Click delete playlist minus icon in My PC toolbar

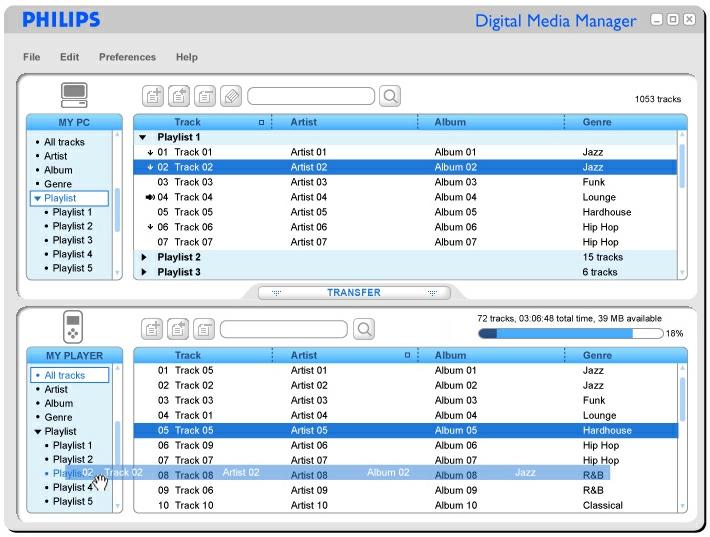(x=205, y=96)
